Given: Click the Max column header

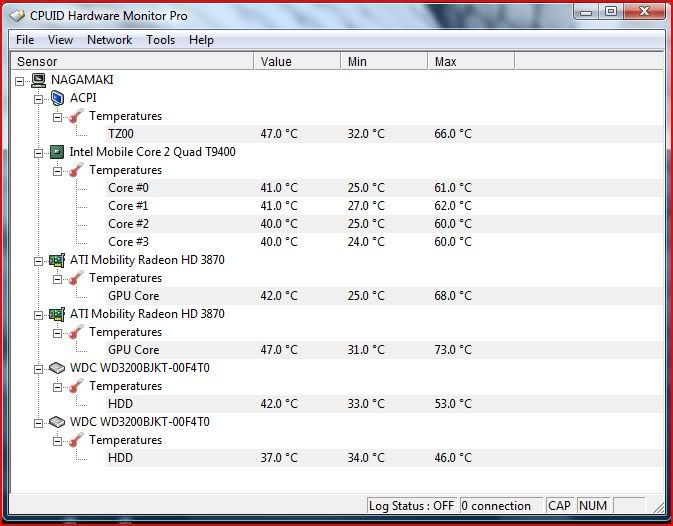Looking at the screenshot, I should point(471,61).
